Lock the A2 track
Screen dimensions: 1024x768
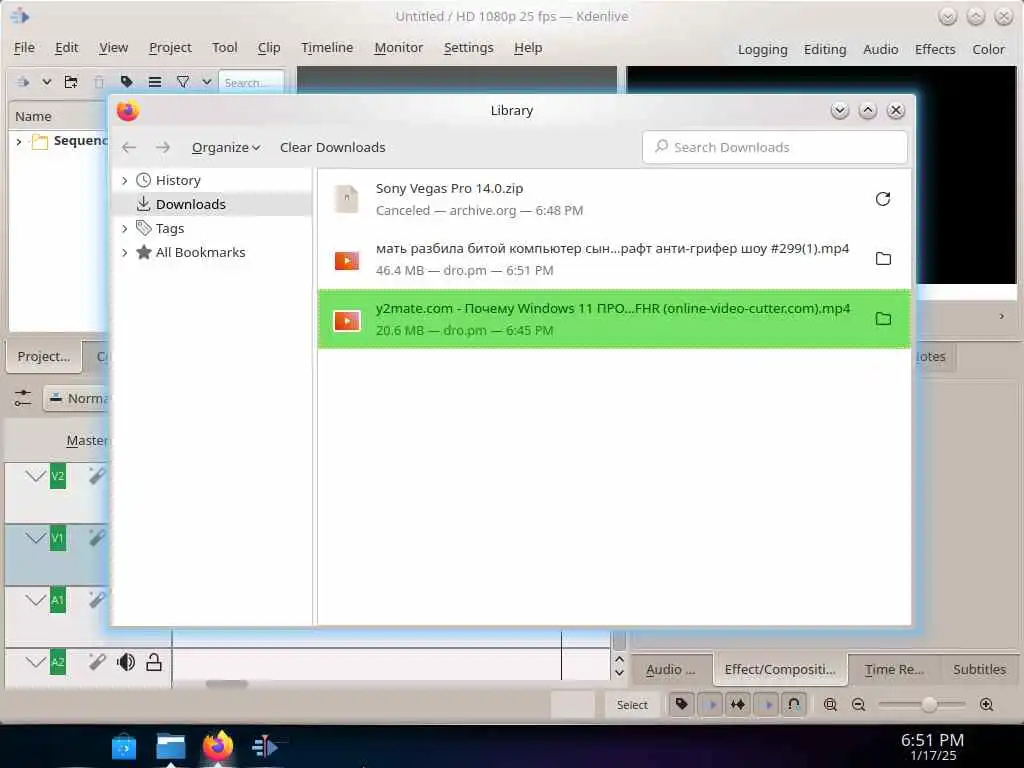click(x=154, y=662)
